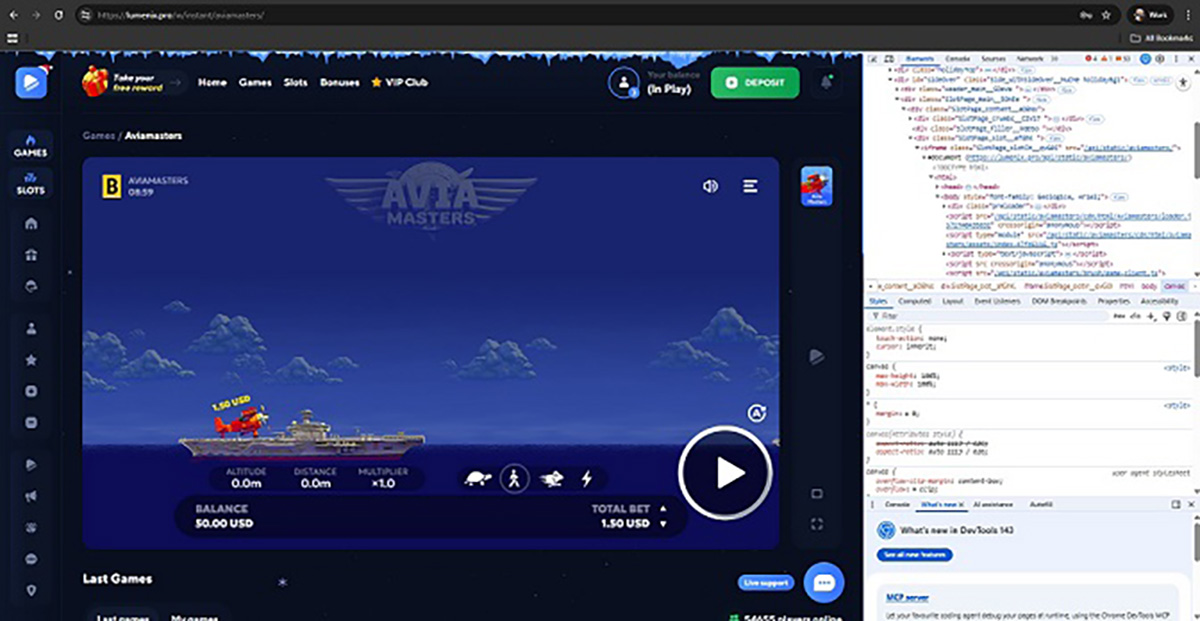Increase total bet with up arrow

pyautogui.click(x=662, y=508)
